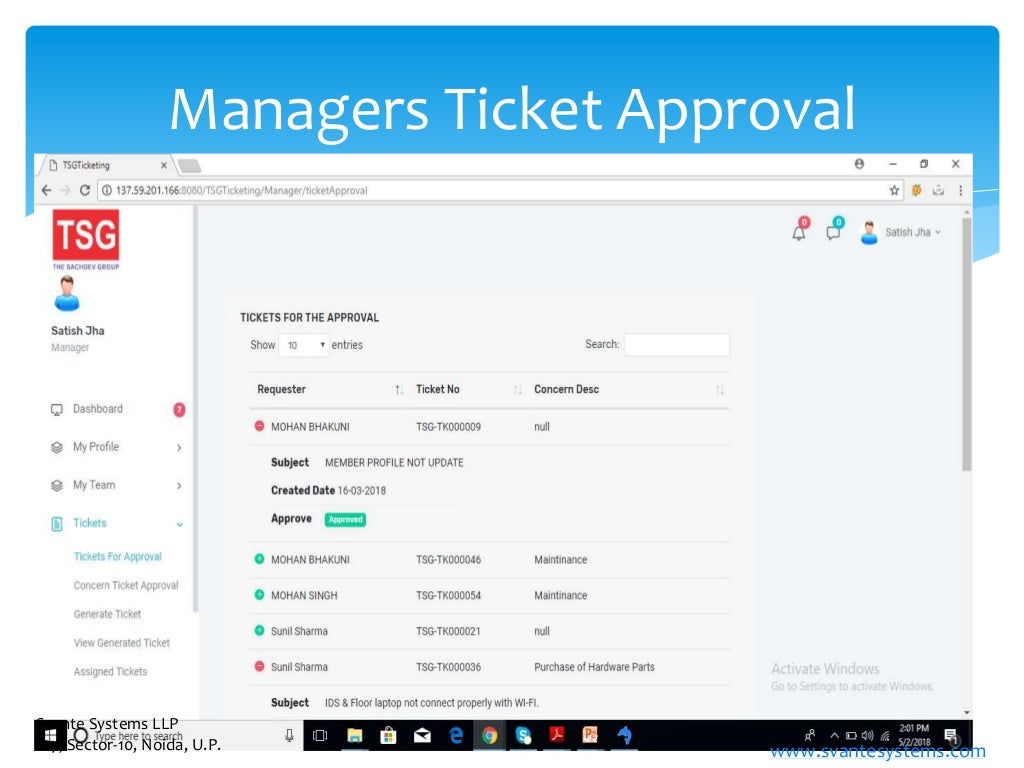Click the My Profile layers icon
The image size is (1024, 768).
[x=57, y=447]
